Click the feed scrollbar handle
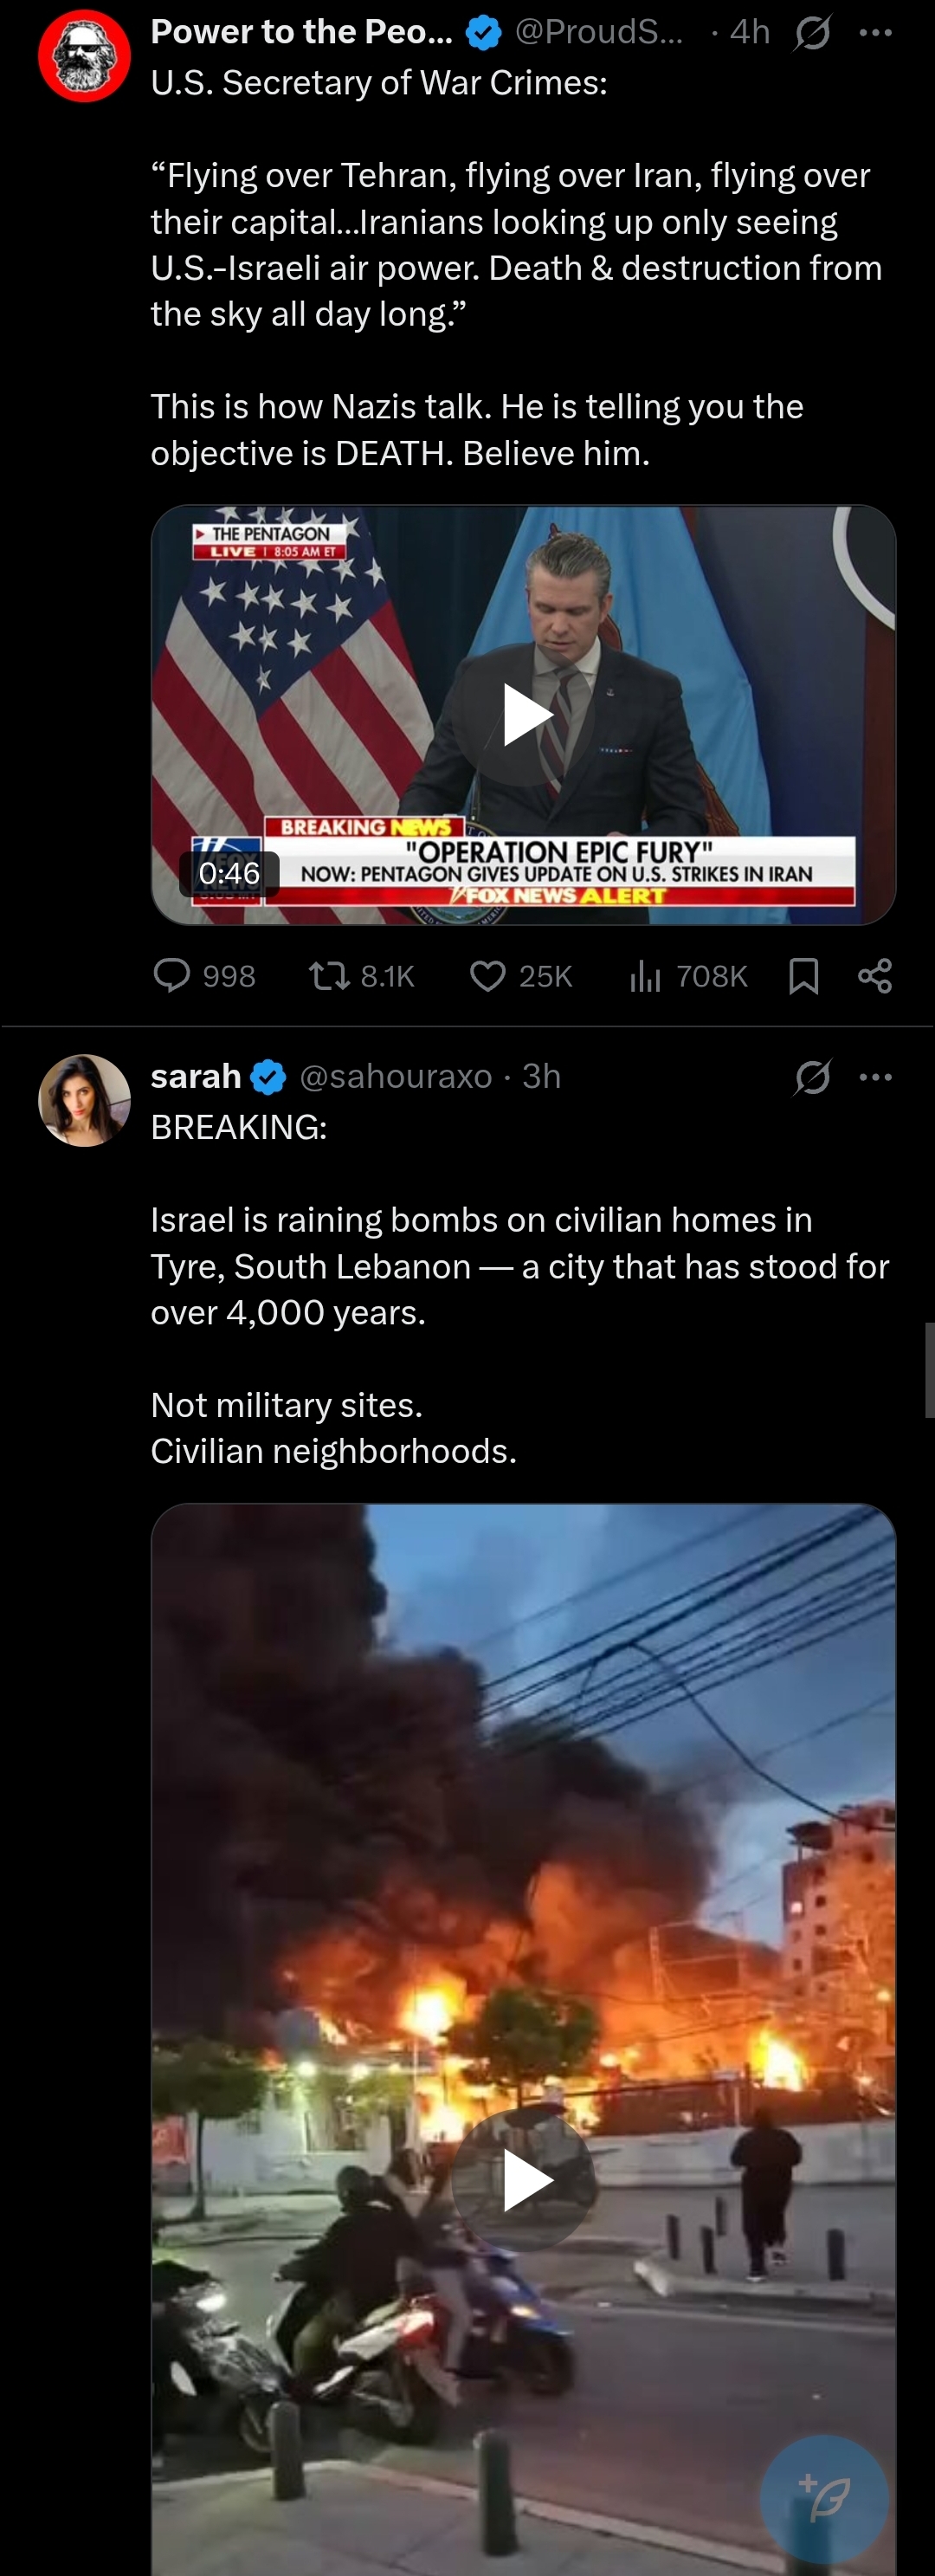 (930, 1370)
